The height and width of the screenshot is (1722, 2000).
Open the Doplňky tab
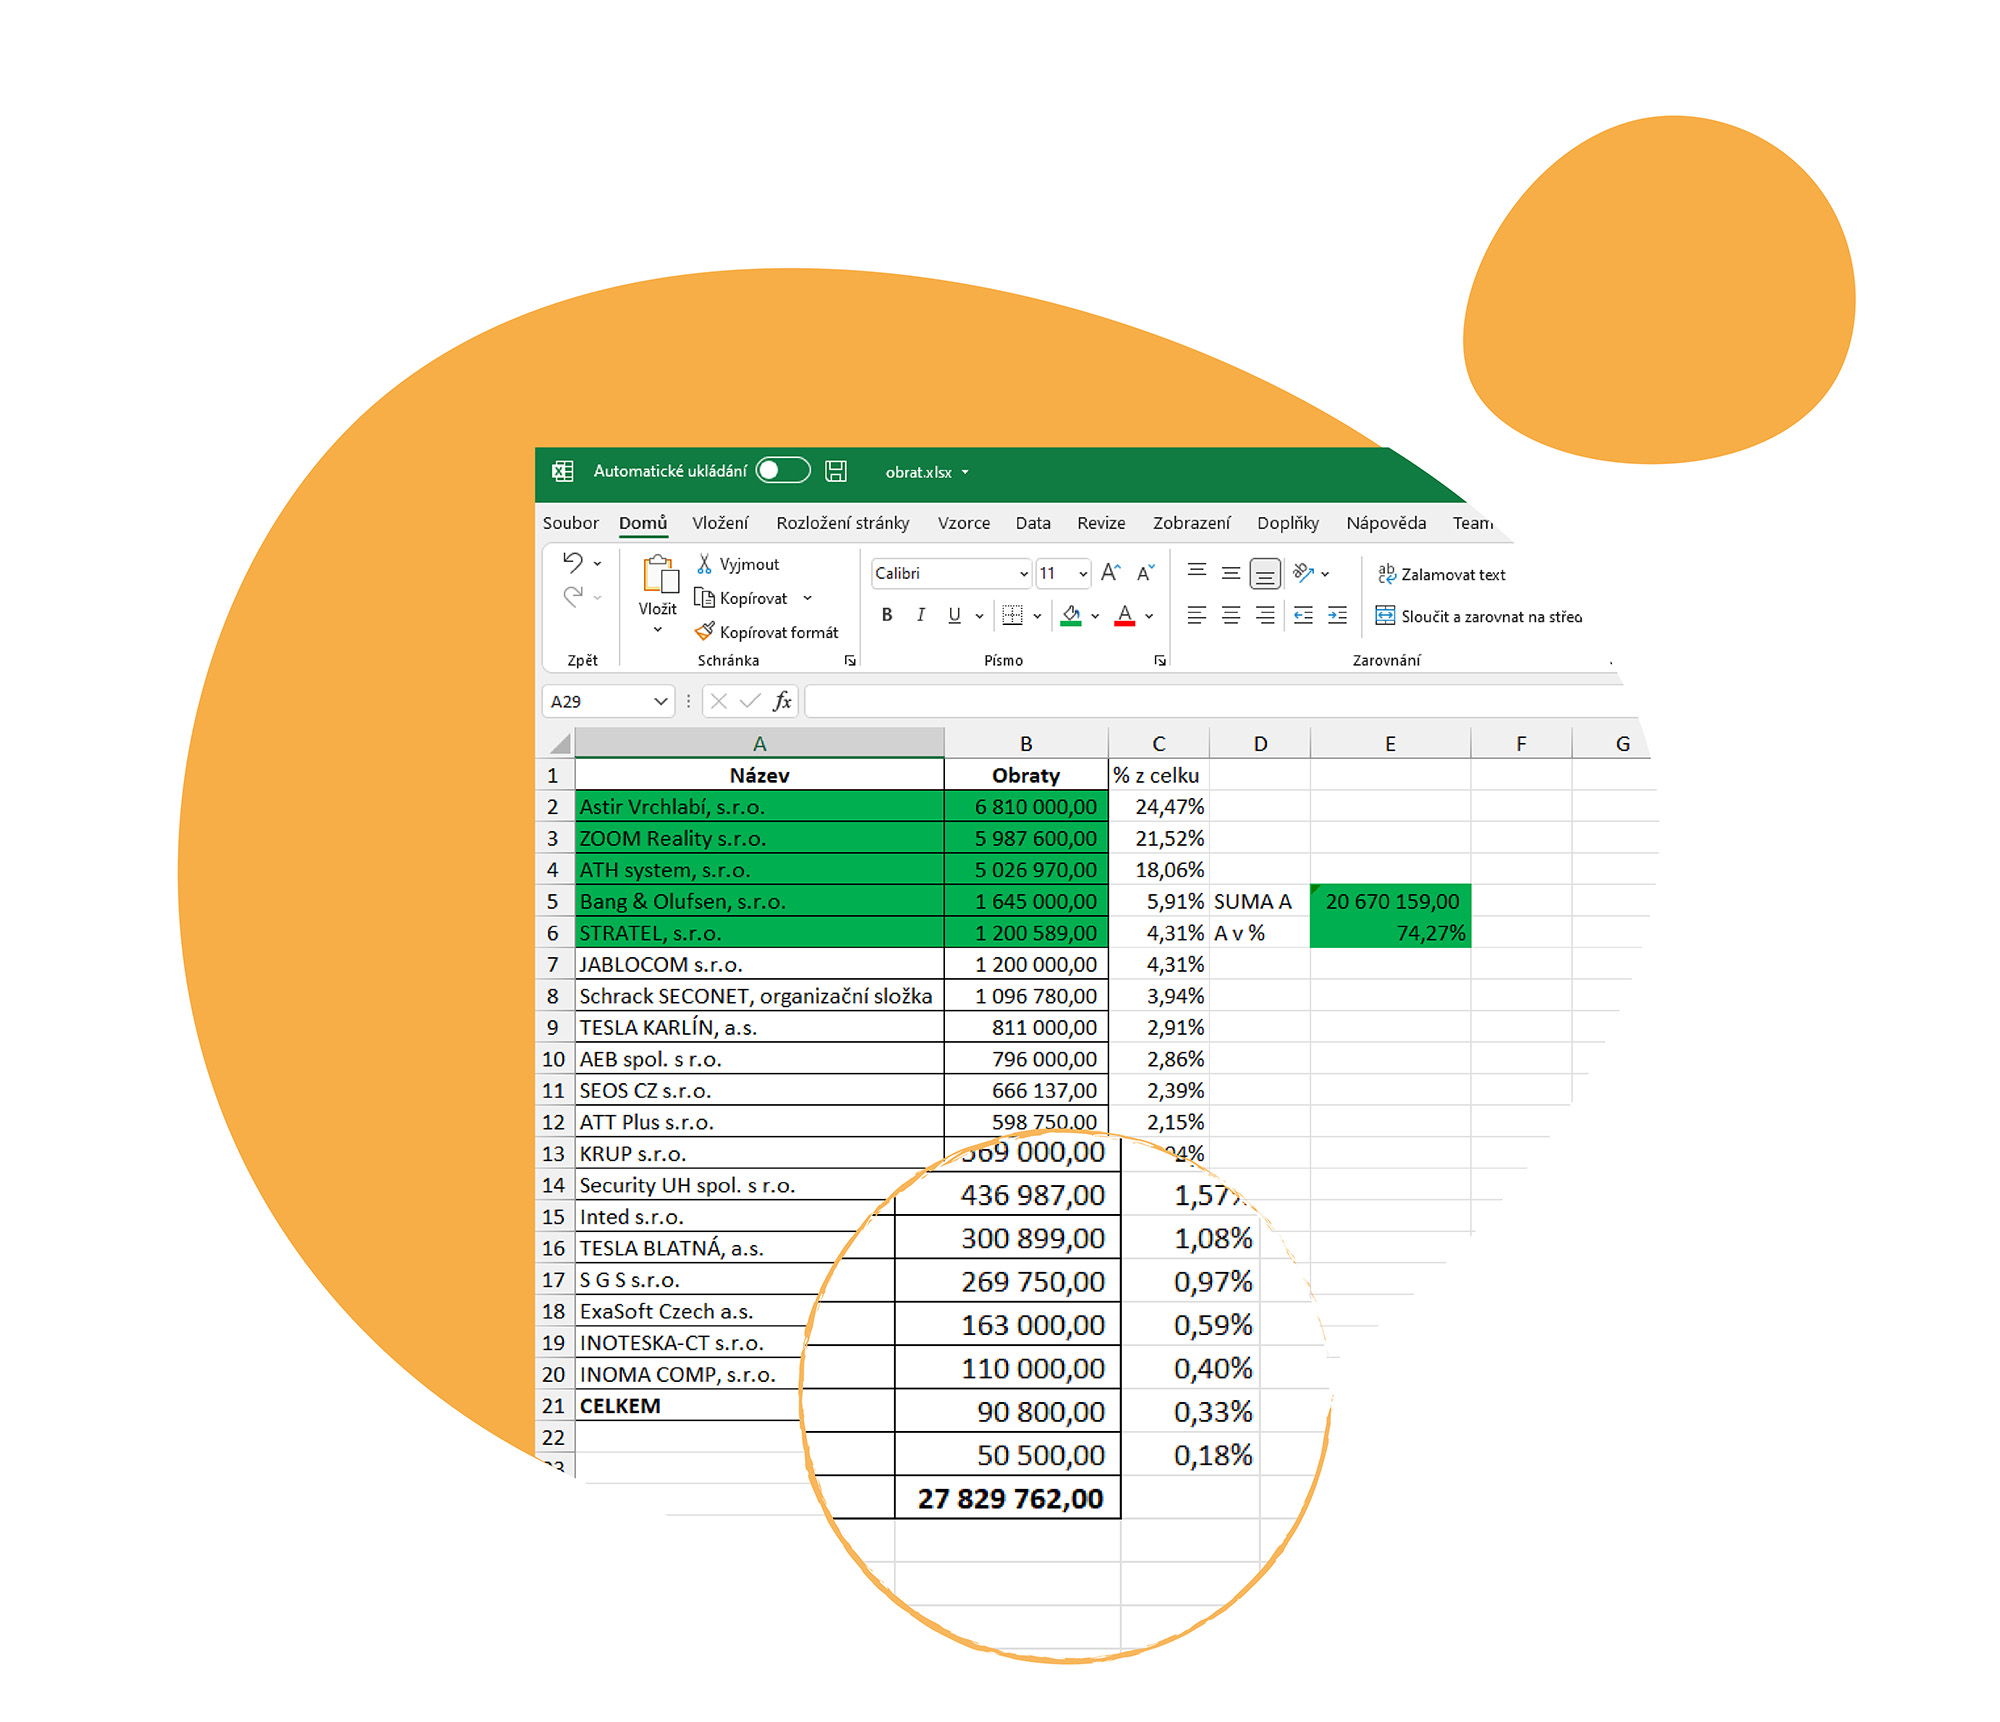tap(1287, 523)
